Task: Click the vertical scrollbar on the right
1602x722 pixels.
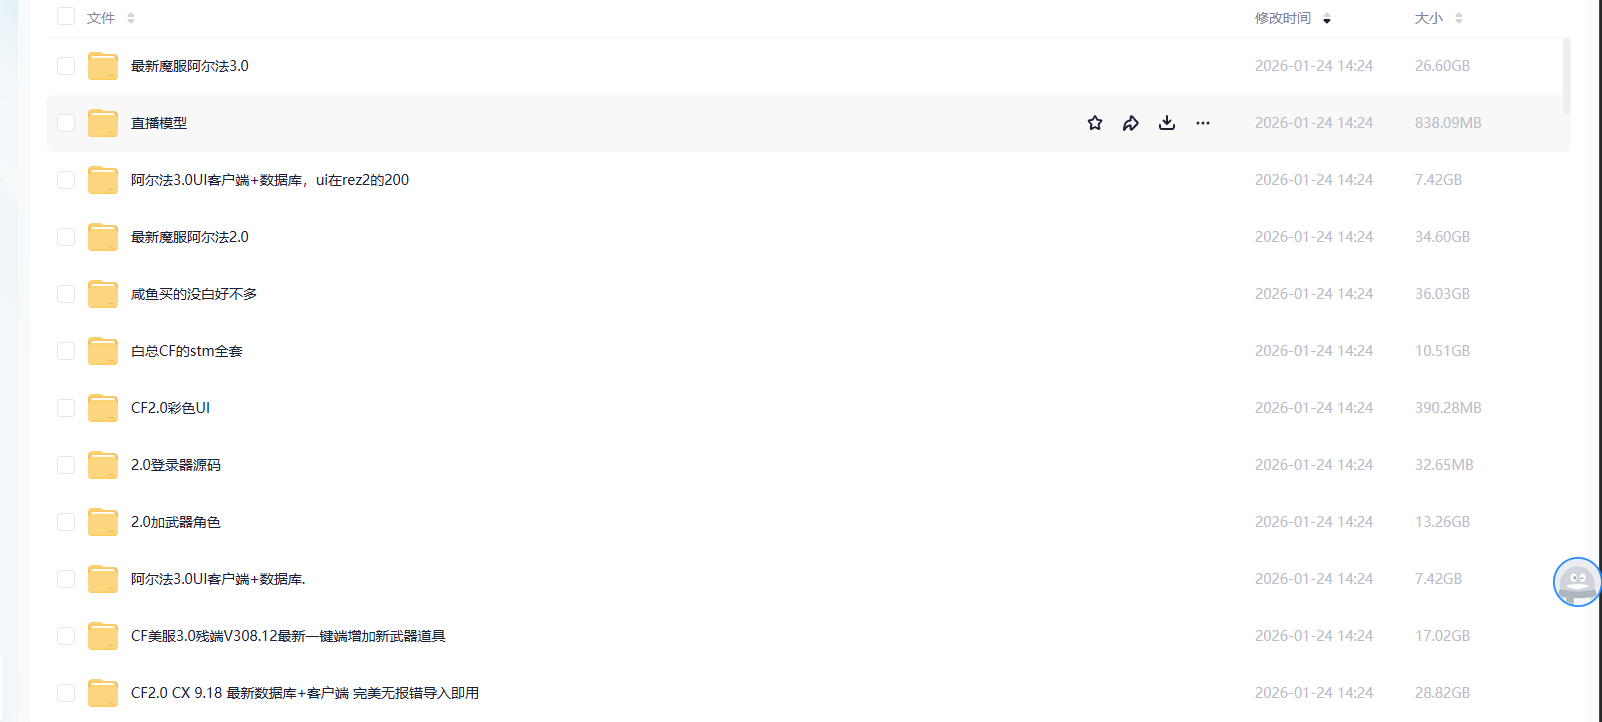Action: click(x=1566, y=76)
